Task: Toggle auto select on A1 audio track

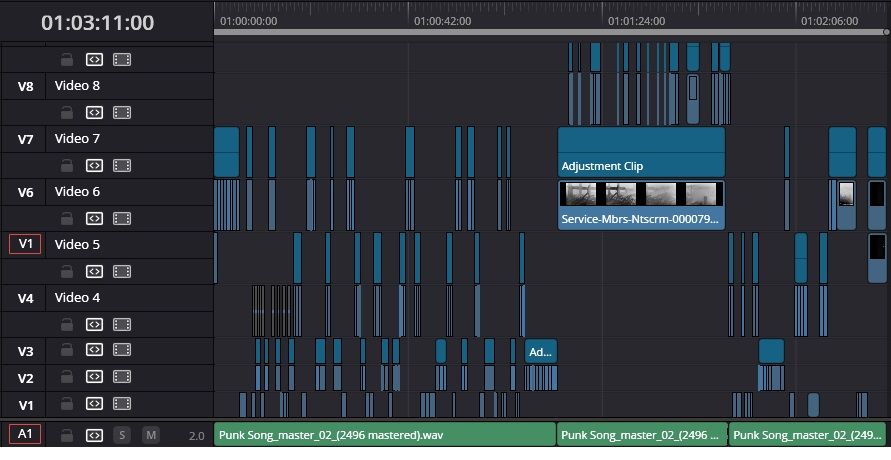Action: [94, 436]
